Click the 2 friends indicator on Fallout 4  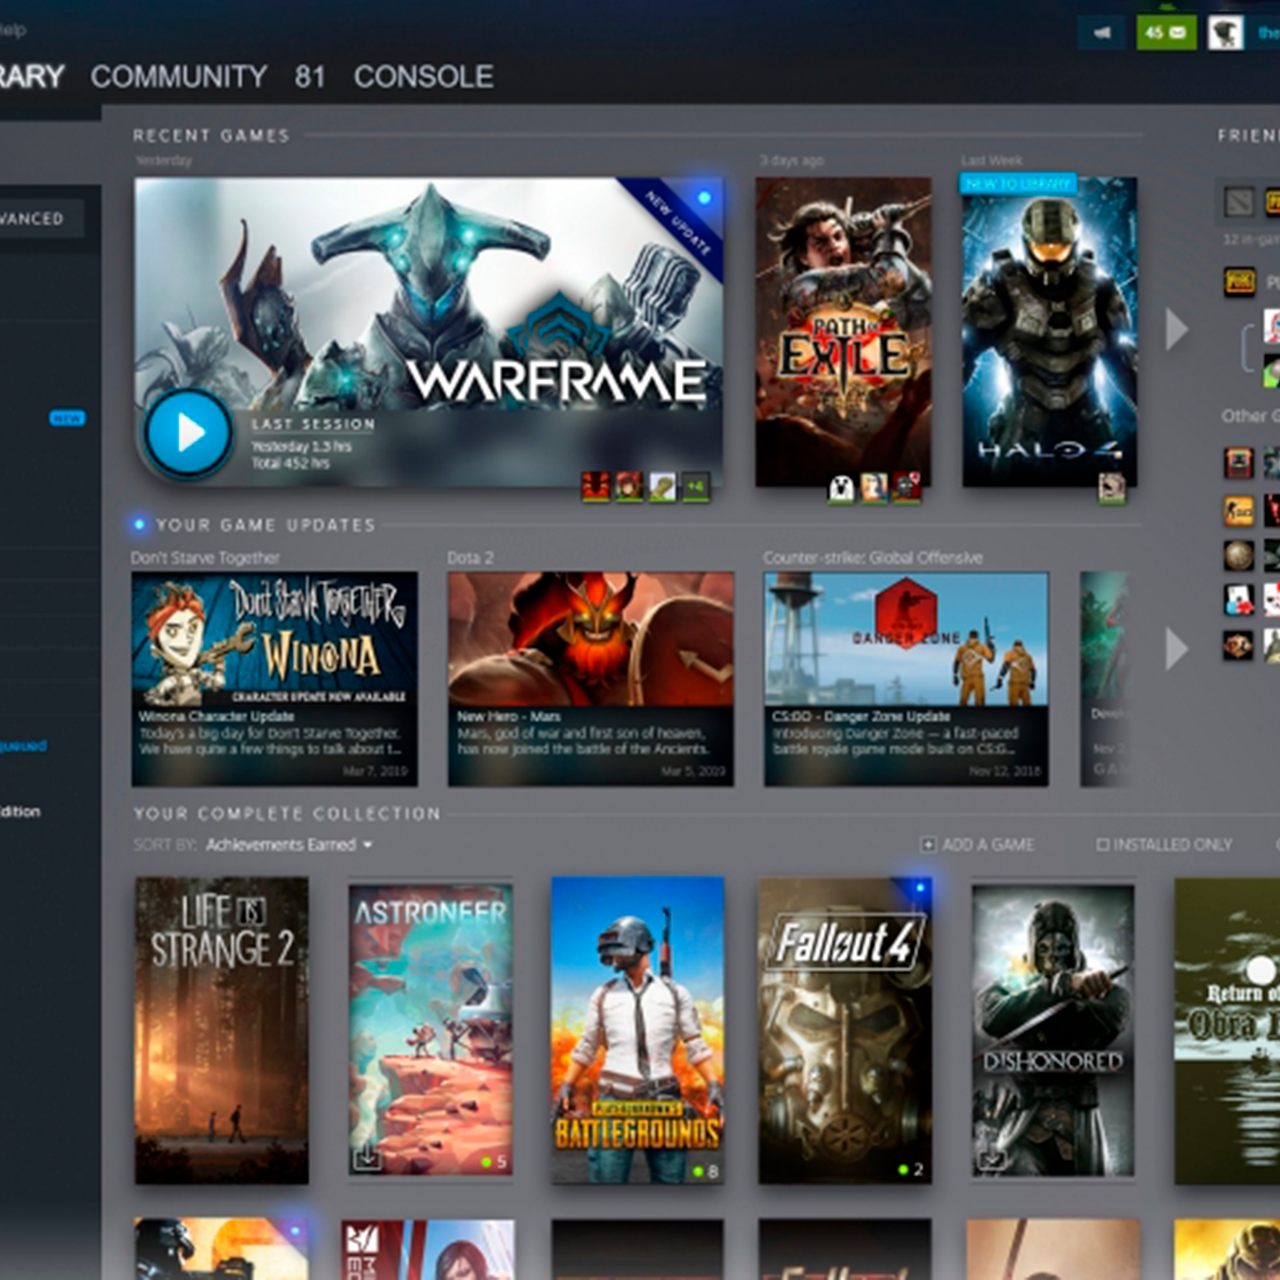tap(911, 1169)
